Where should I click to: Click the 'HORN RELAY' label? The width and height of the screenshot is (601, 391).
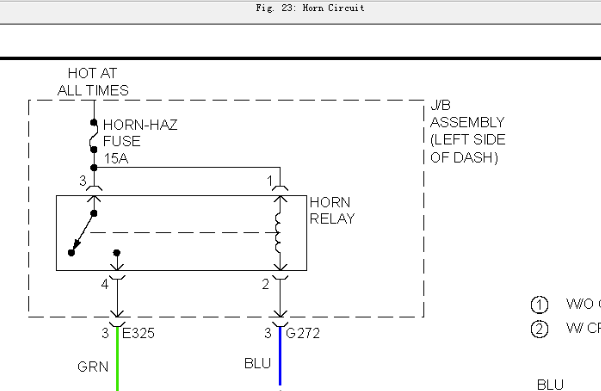click(x=332, y=210)
